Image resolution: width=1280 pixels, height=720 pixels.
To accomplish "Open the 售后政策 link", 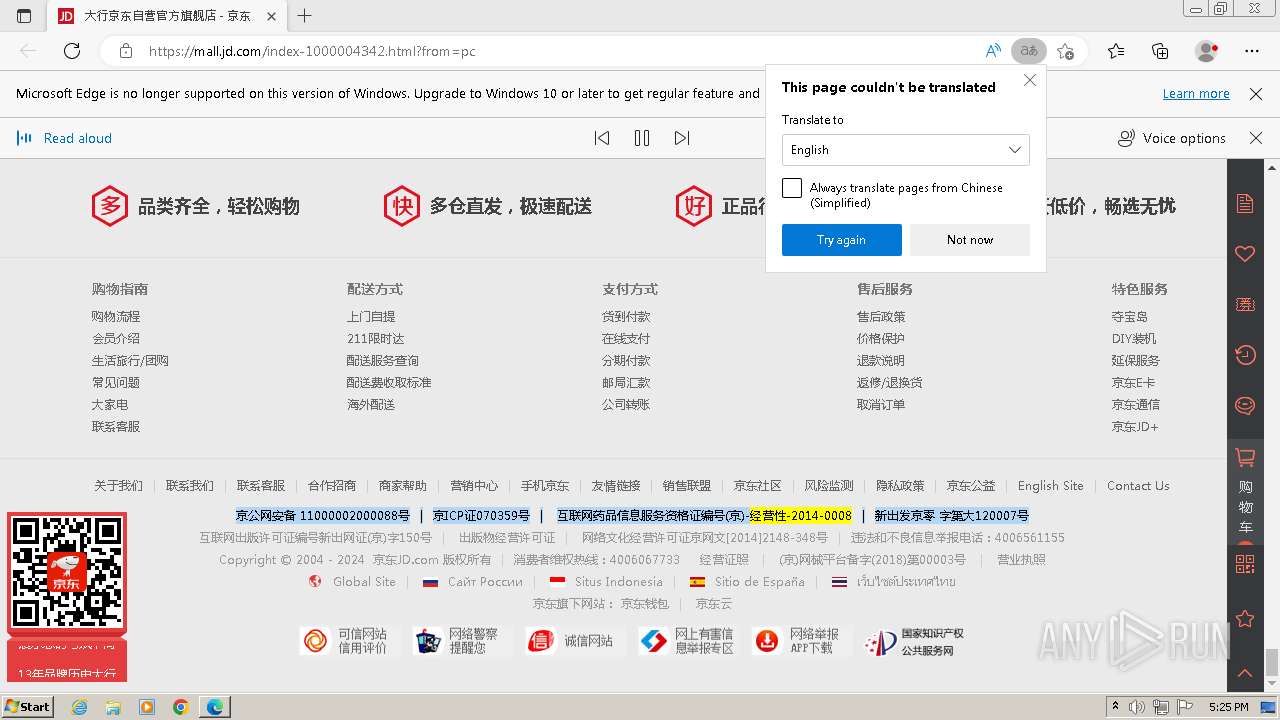I will click(x=881, y=316).
